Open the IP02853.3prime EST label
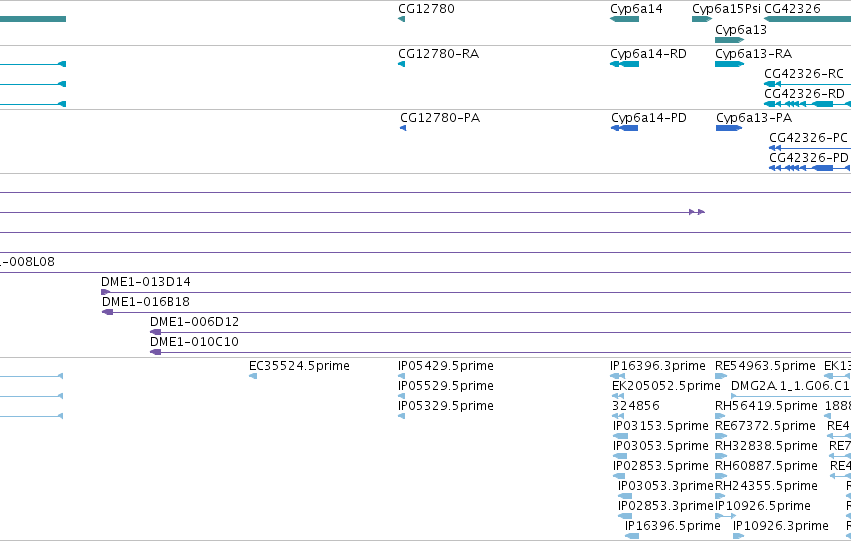This screenshot has height=541, width=851. 665,506
